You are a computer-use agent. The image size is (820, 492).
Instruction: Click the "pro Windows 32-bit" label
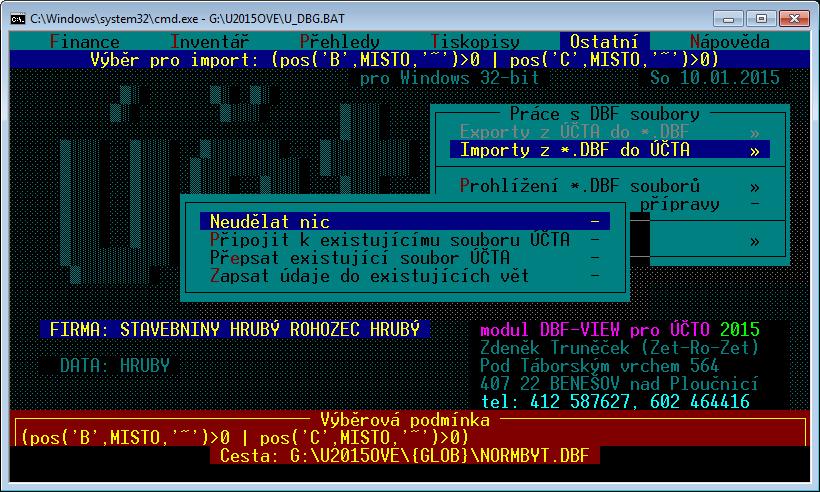click(x=449, y=78)
